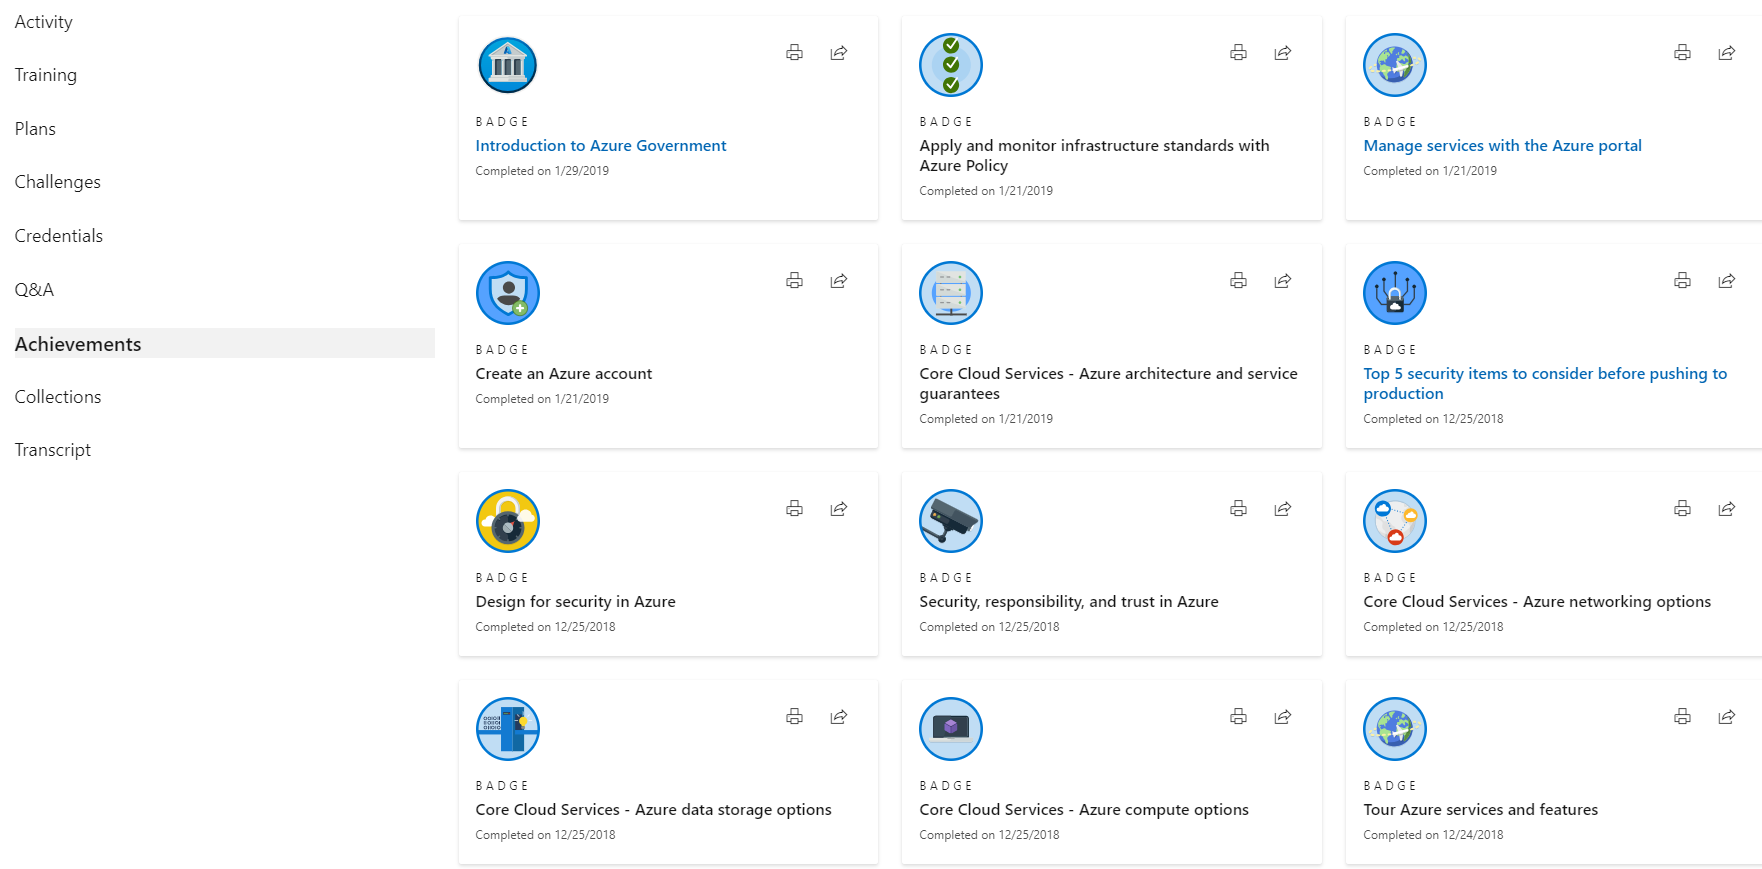
Task: Share the Azure networking options badge
Action: pos(1727,509)
